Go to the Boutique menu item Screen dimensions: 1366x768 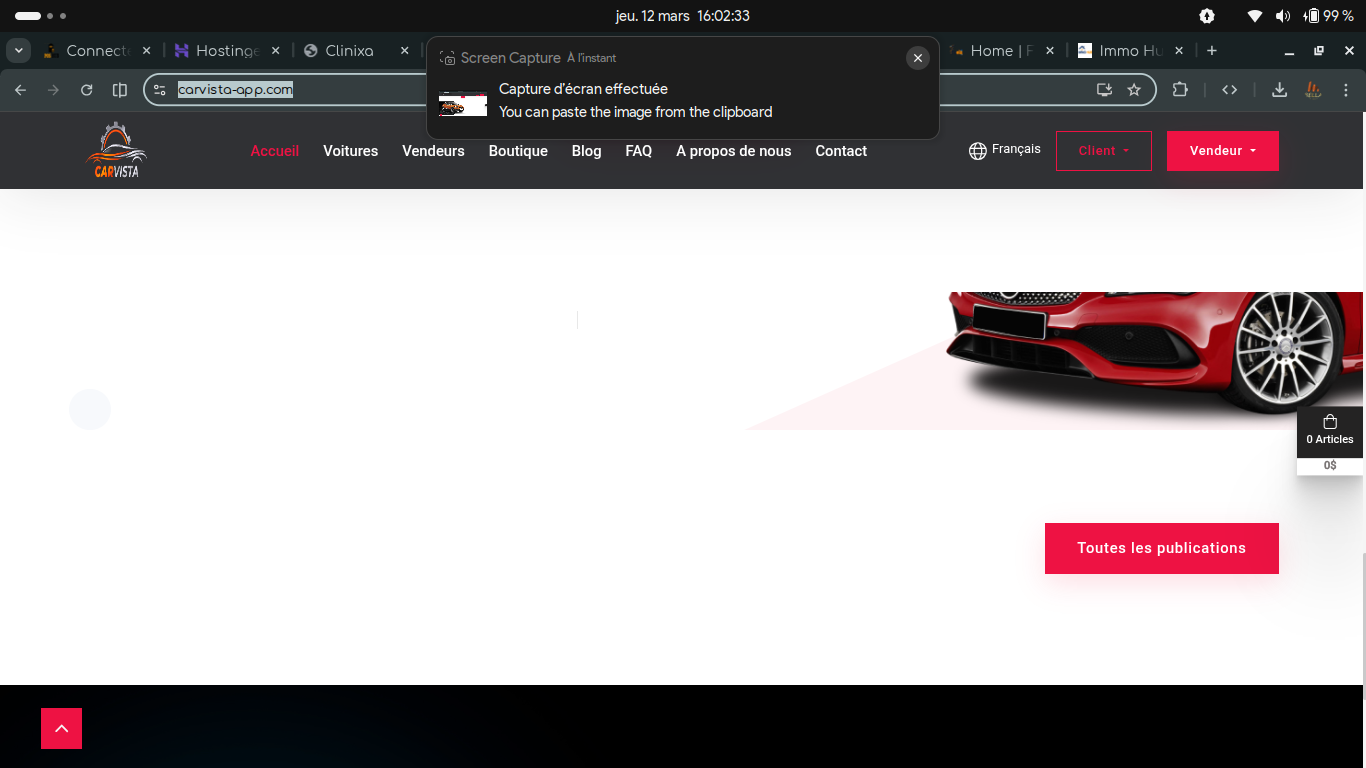(x=518, y=151)
